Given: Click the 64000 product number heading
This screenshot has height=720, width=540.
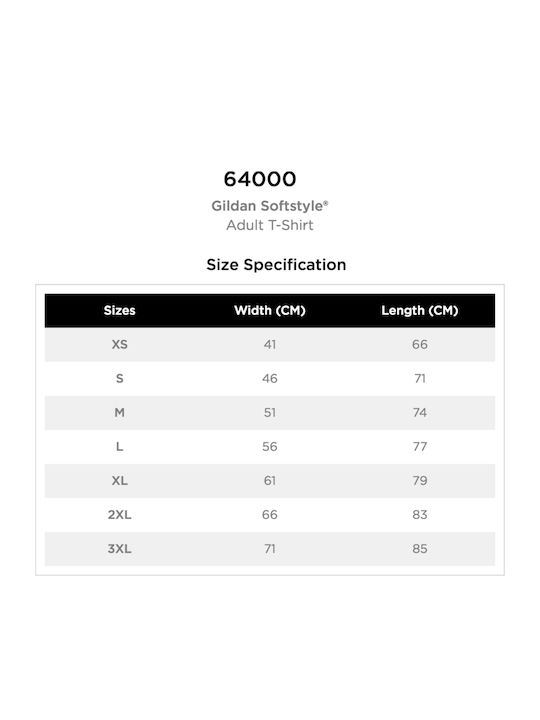Looking at the screenshot, I should click(x=260, y=179).
